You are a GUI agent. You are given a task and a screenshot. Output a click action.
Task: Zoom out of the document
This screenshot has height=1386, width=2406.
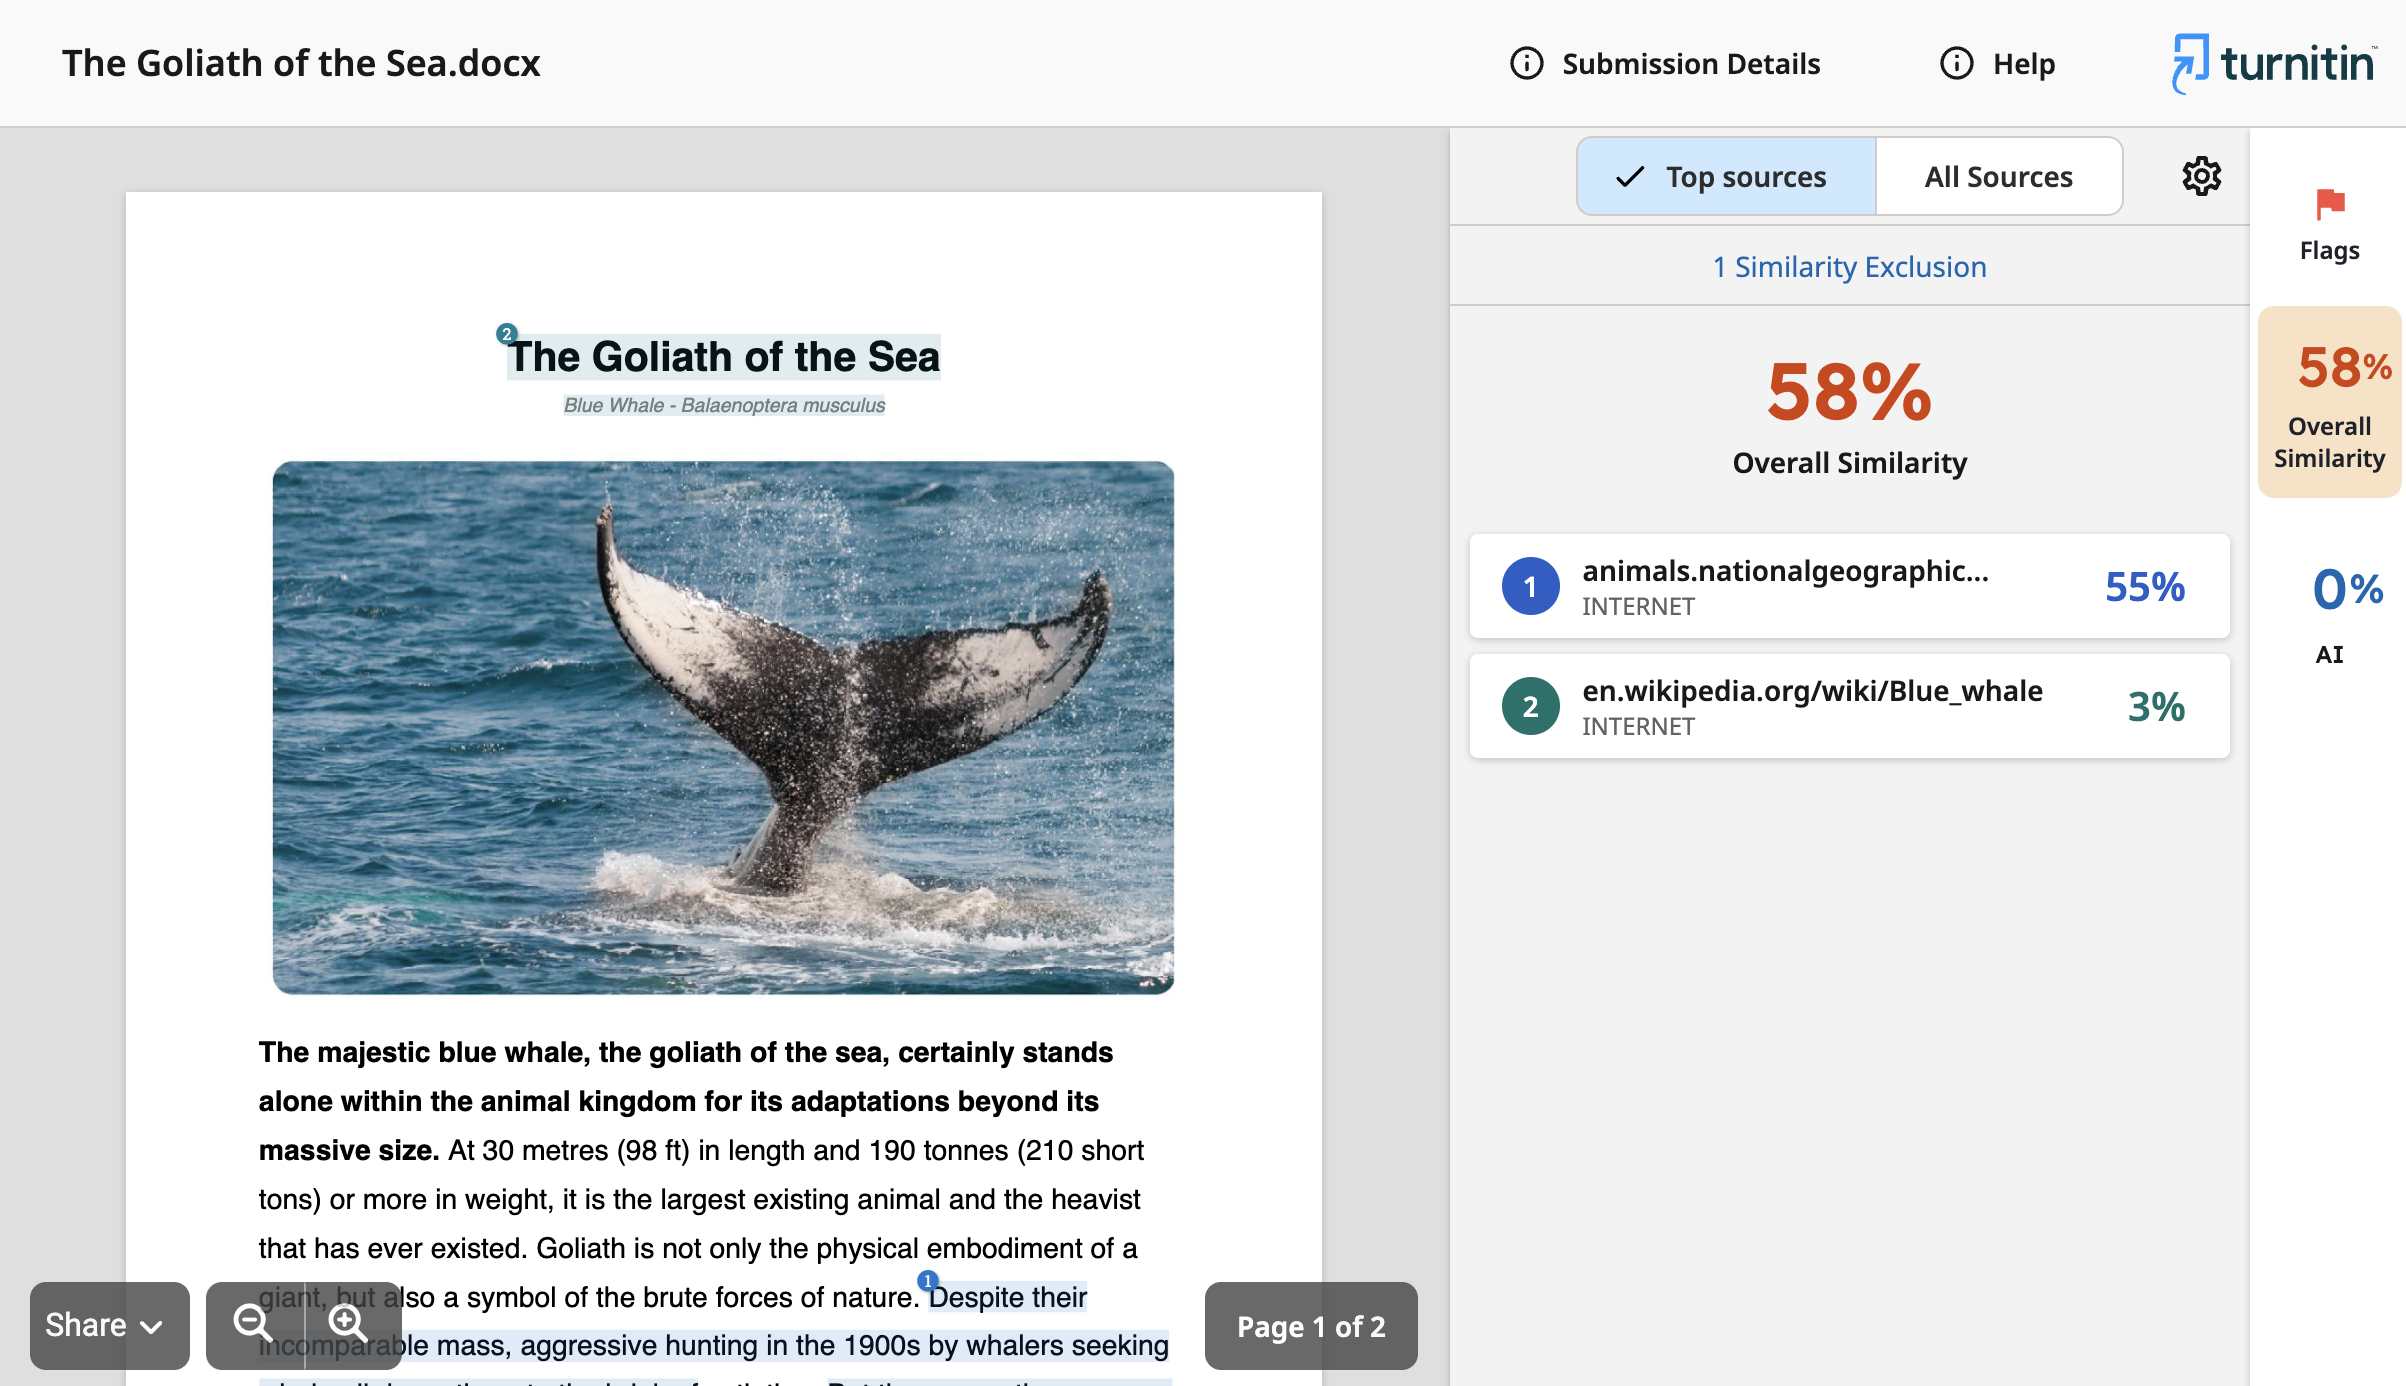[x=254, y=1325]
